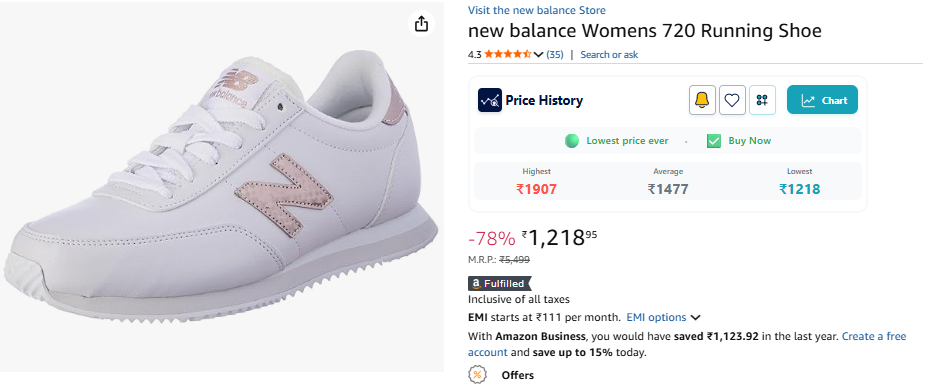Expand the star rating dropdown chevron
This screenshot has width=935, height=387.
(x=538, y=55)
